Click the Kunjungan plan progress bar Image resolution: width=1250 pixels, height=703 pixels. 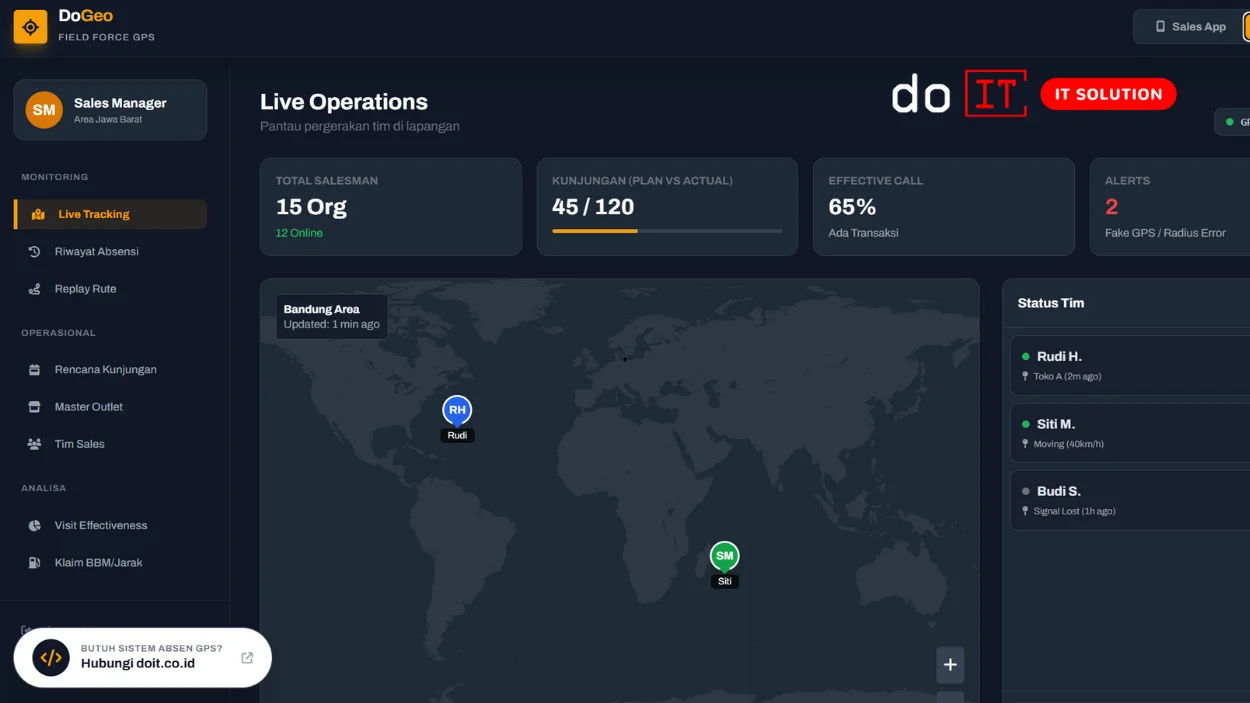click(x=667, y=231)
